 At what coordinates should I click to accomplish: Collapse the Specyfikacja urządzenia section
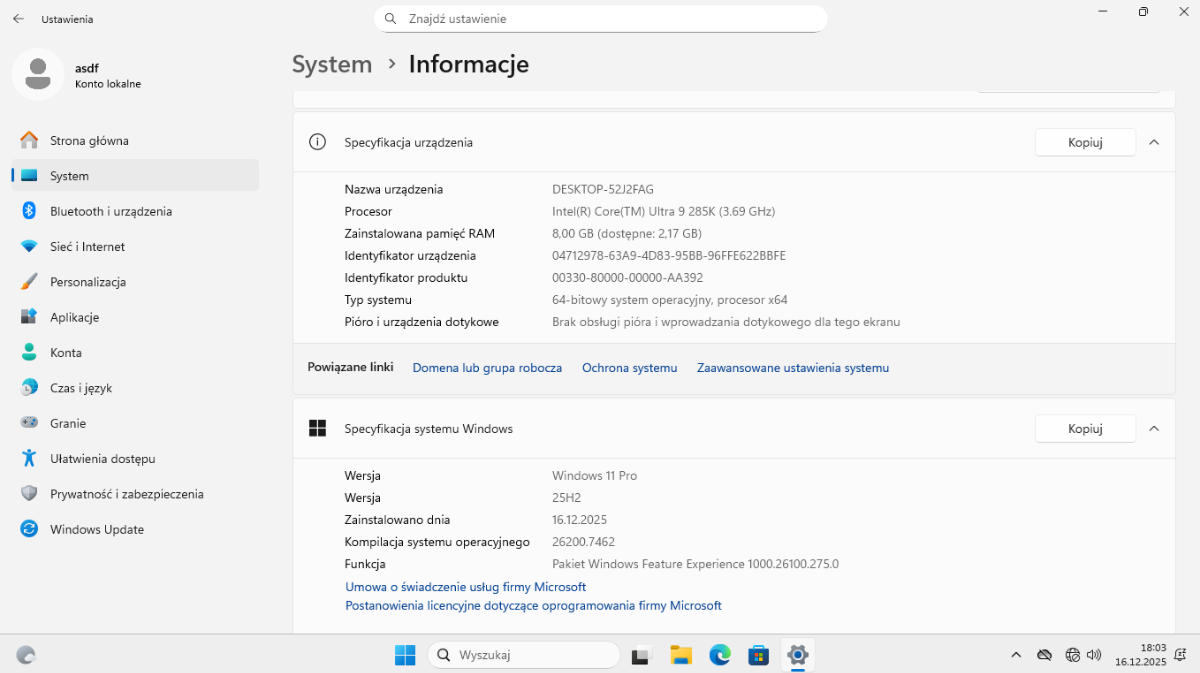(1154, 142)
